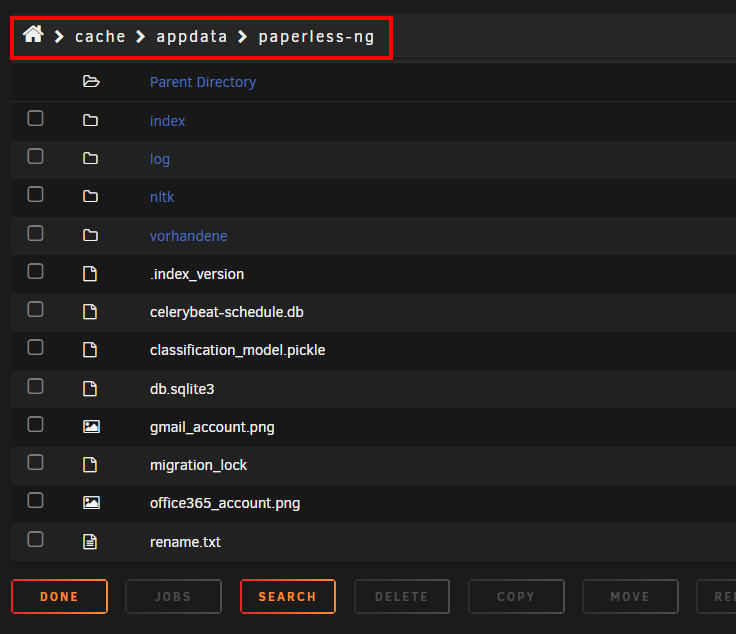This screenshot has height=634, width=736.
Task: Click file icon of classification_model.pickle
Action: 90,350
